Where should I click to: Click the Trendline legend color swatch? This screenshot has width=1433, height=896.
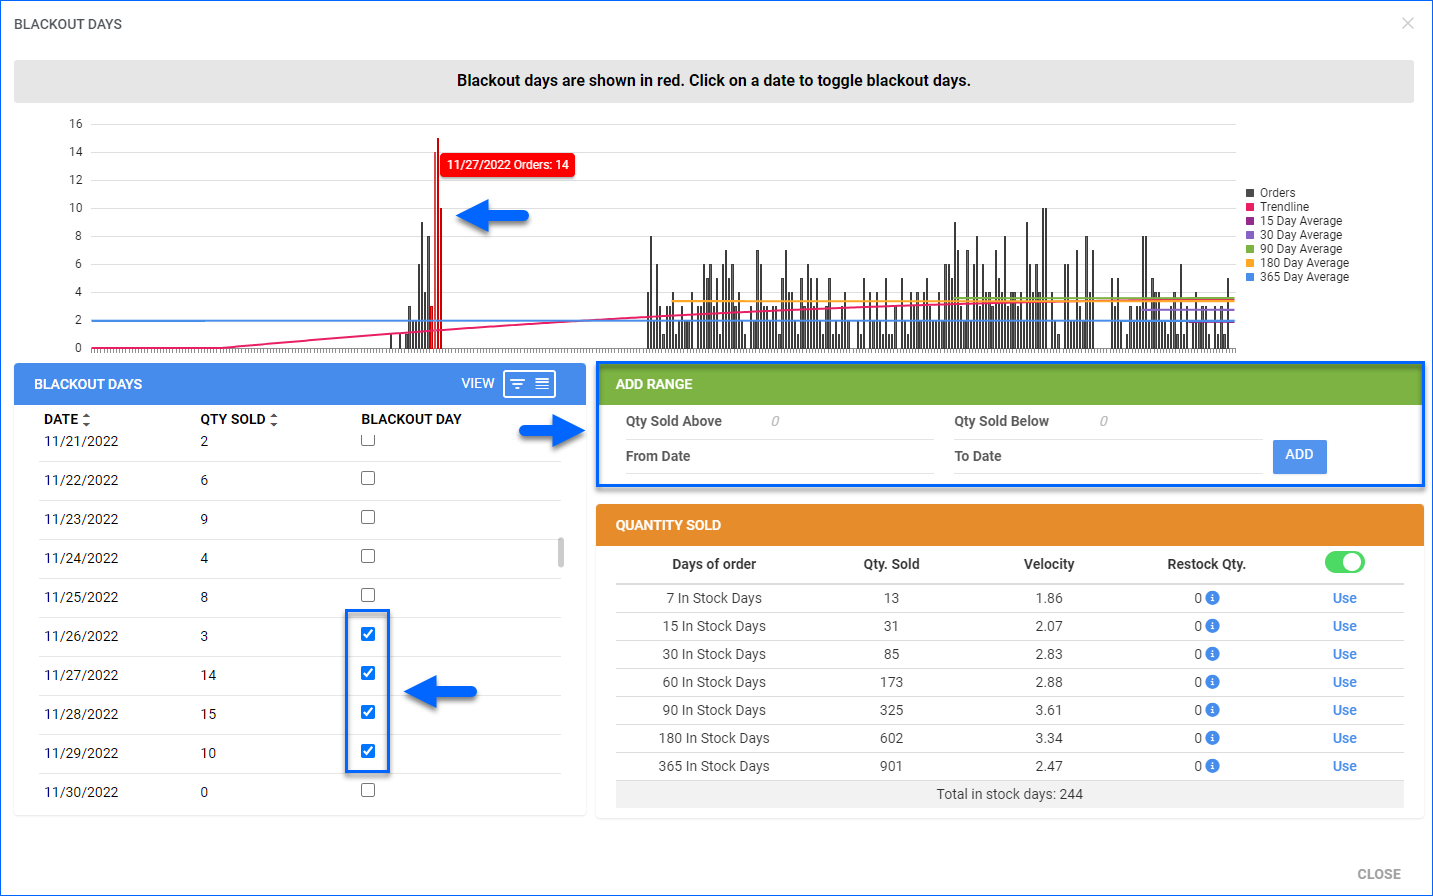1250,207
